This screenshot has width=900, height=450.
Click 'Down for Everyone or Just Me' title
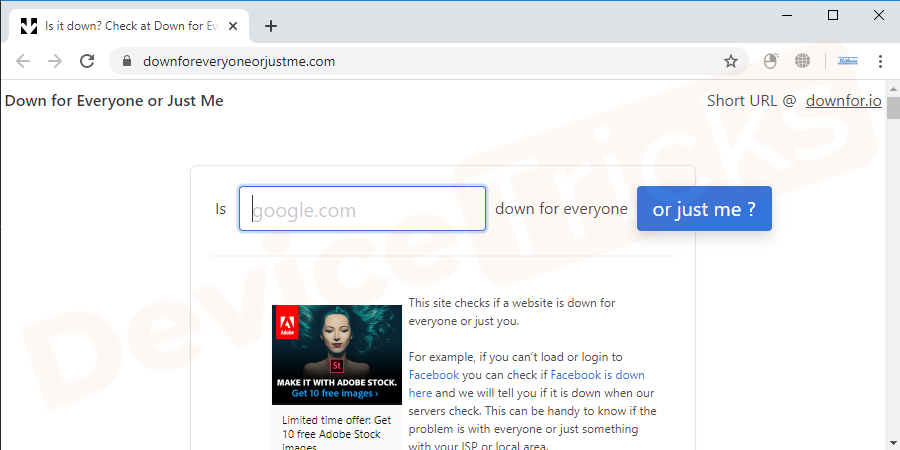click(114, 101)
